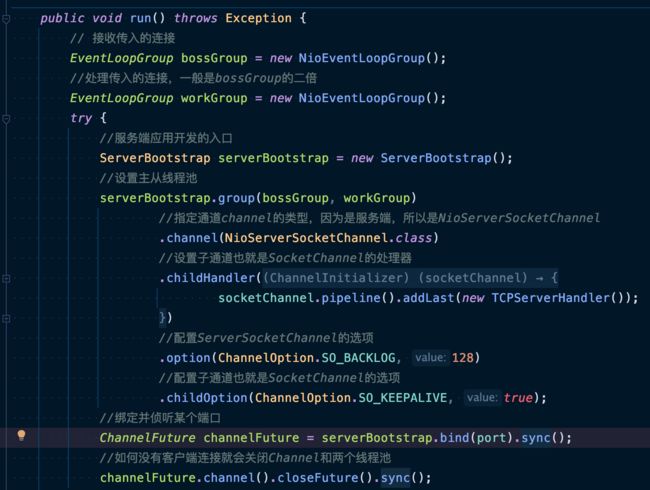Image resolution: width=650 pixels, height=490 pixels.
Task: Click the 'true' literal
Action: click(518, 398)
